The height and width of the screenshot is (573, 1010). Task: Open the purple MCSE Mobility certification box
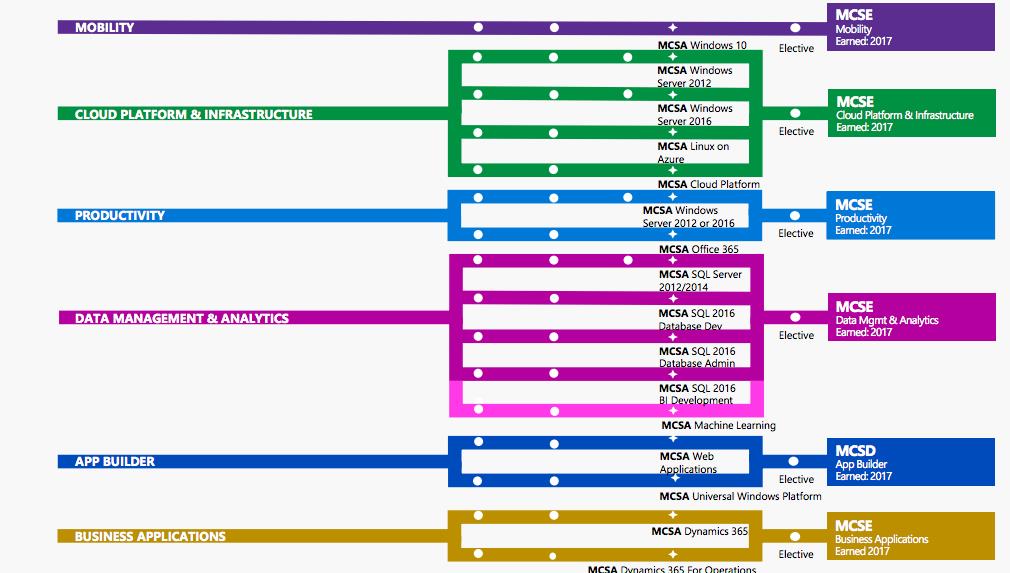911,27
